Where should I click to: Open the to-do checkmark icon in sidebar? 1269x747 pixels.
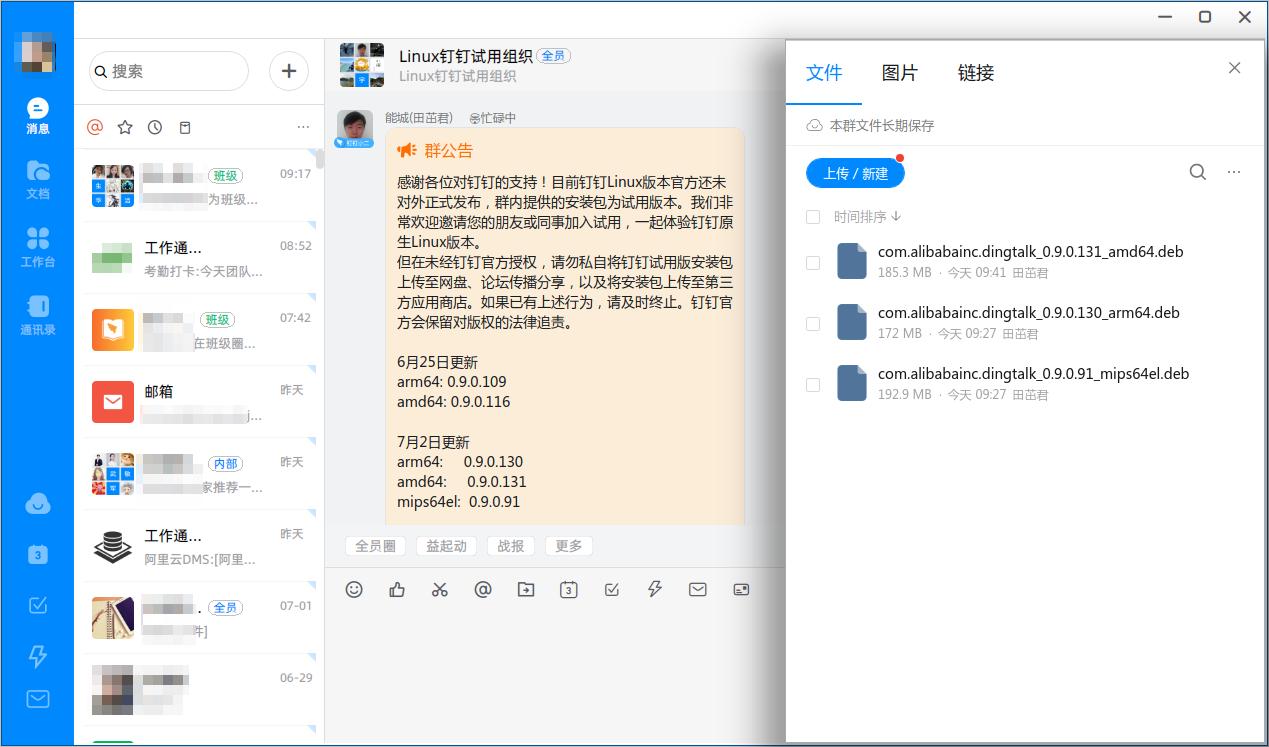tap(38, 605)
